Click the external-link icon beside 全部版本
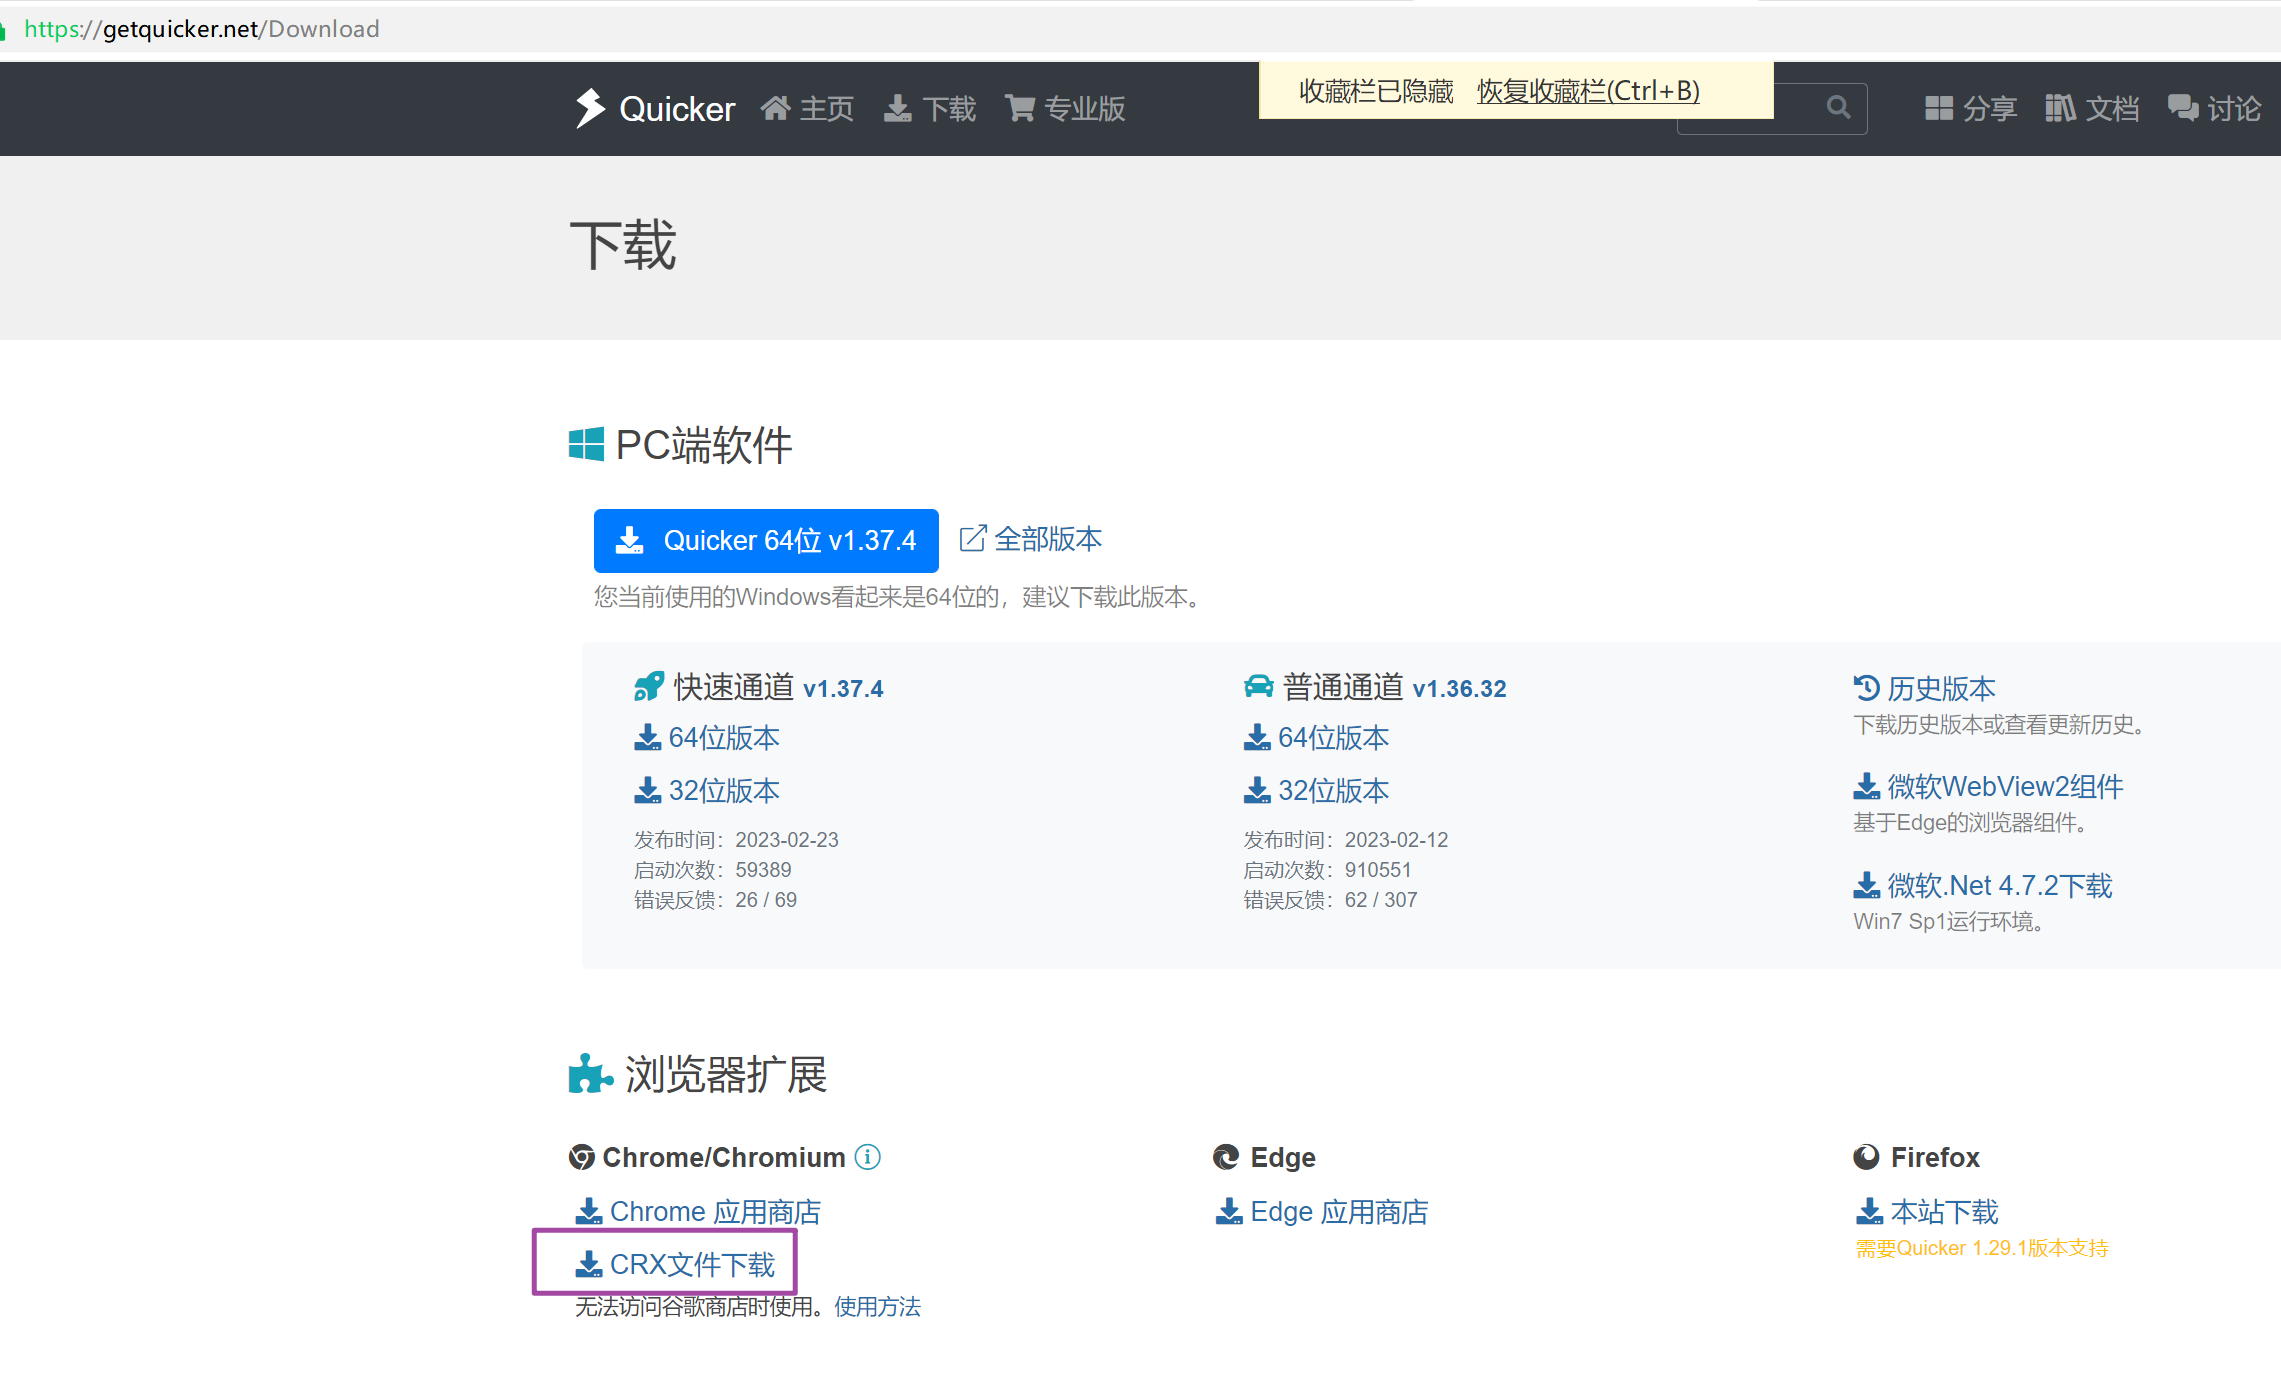The width and height of the screenshot is (2281, 1378). point(973,539)
